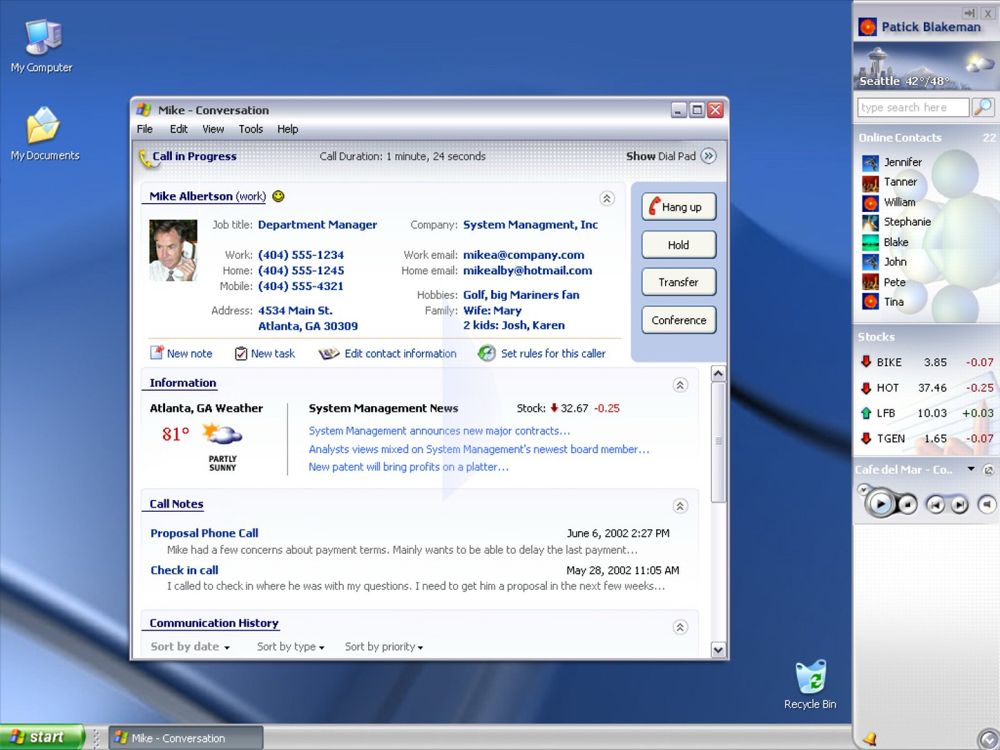Click the Hang up button
This screenshot has width=1000, height=750.
[x=678, y=207]
